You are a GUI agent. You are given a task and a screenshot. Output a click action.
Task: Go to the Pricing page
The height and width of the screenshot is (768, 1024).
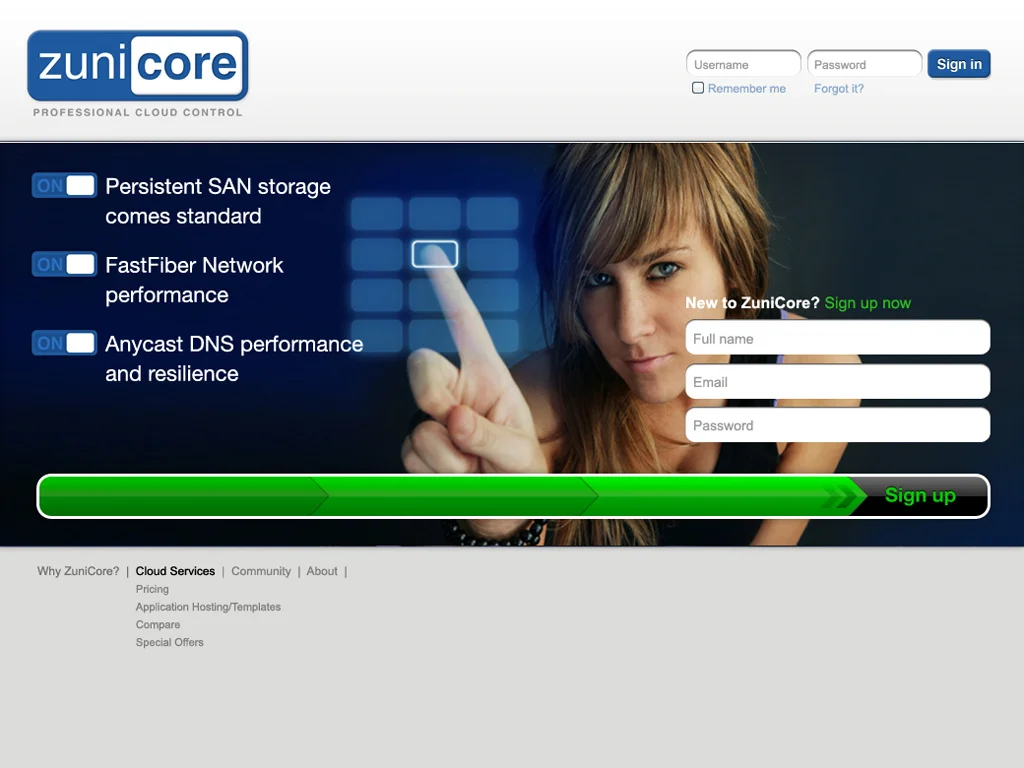point(152,589)
